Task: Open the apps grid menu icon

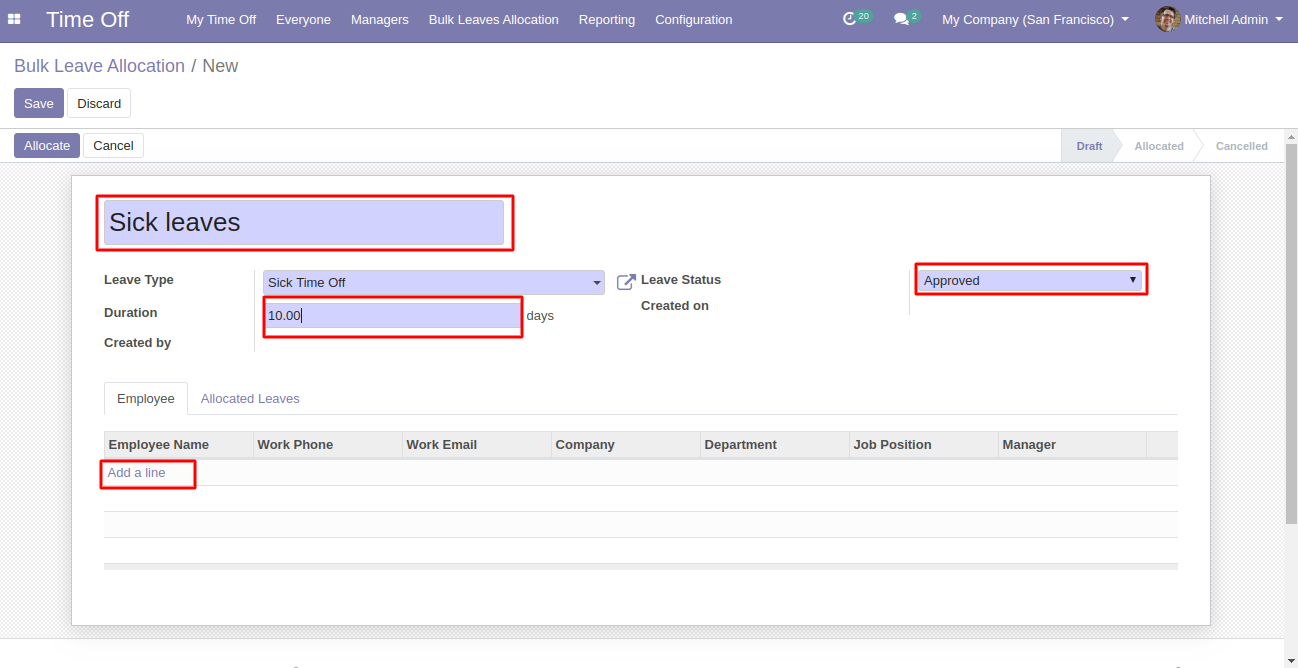Action: [14, 19]
